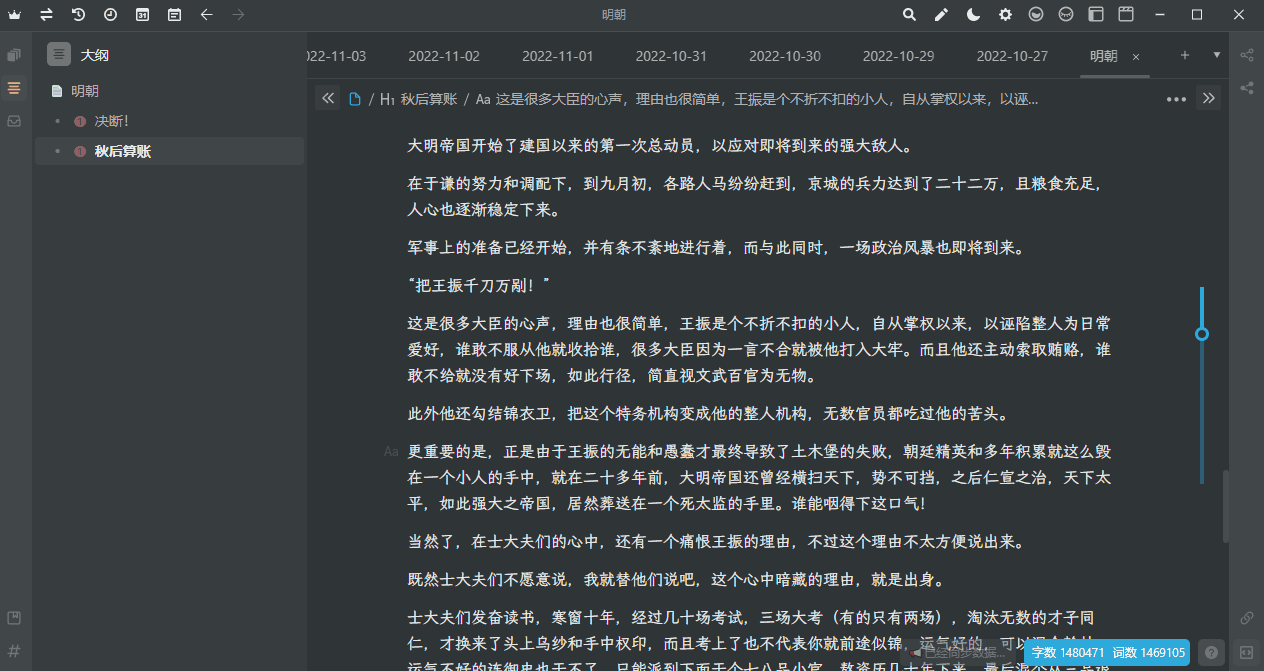The width and height of the screenshot is (1264, 671).
Task: Open the crown main menu icon
Action: pos(14,15)
